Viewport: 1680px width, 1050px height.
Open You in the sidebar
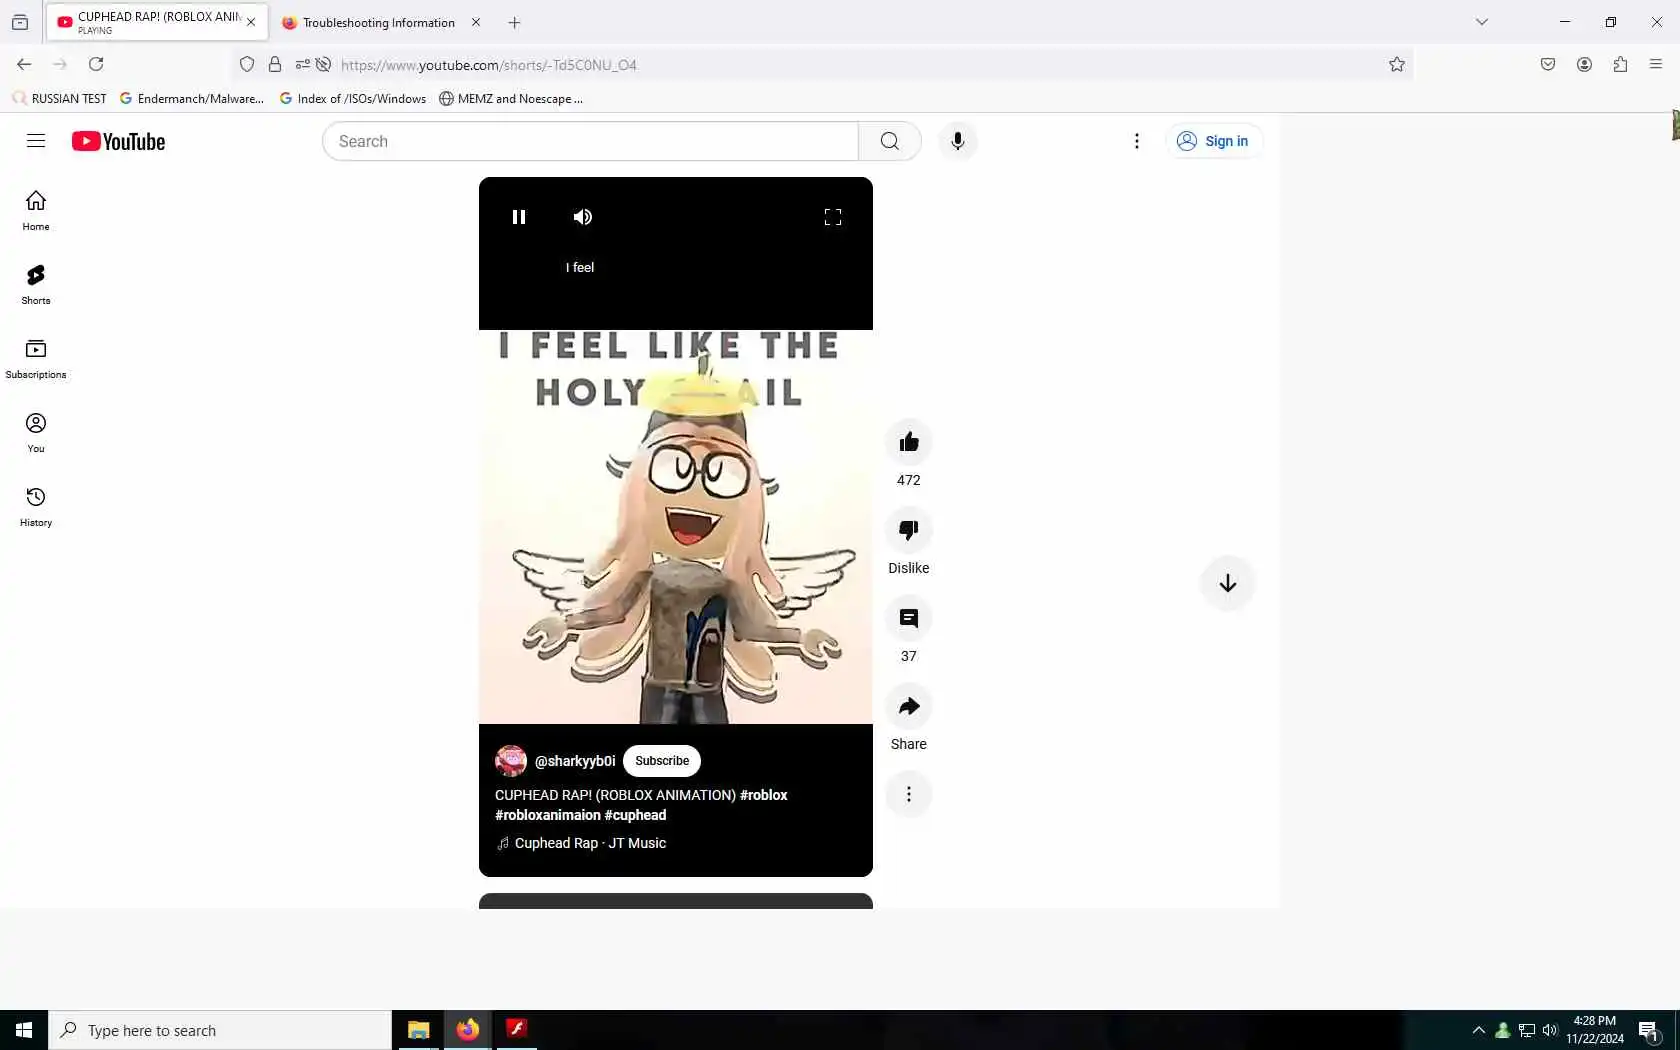point(36,433)
